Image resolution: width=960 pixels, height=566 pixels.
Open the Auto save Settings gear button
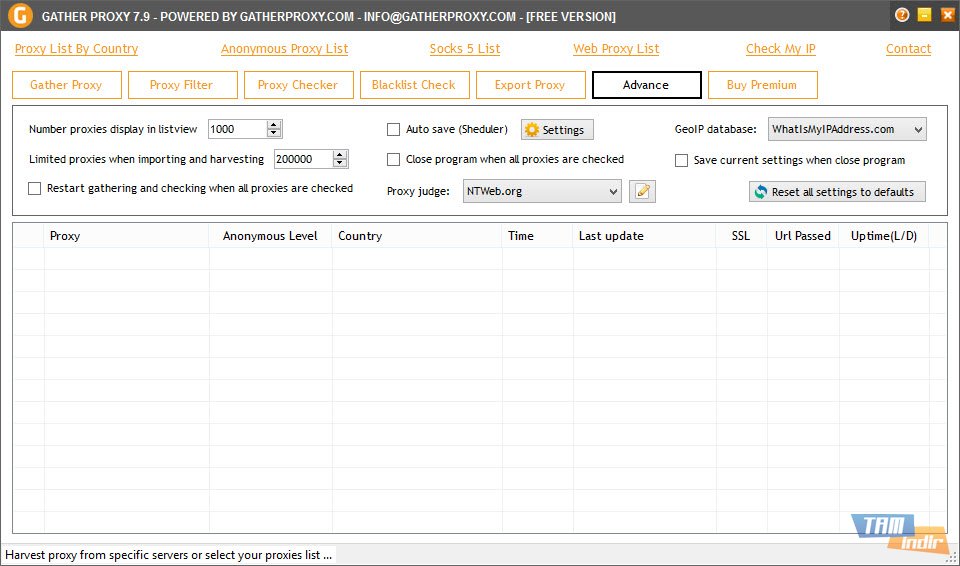click(557, 130)
